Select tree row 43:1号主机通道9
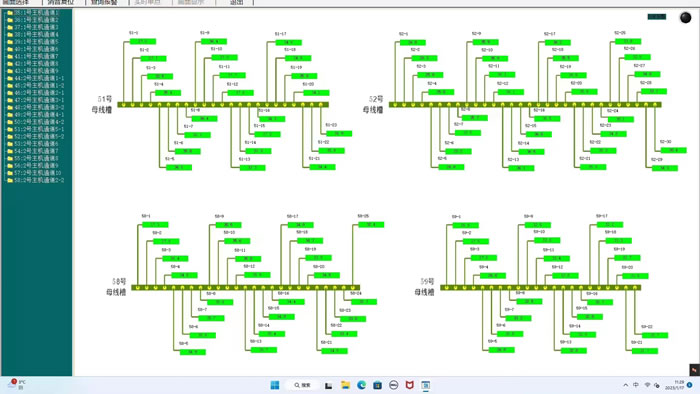 pos(33,71)
